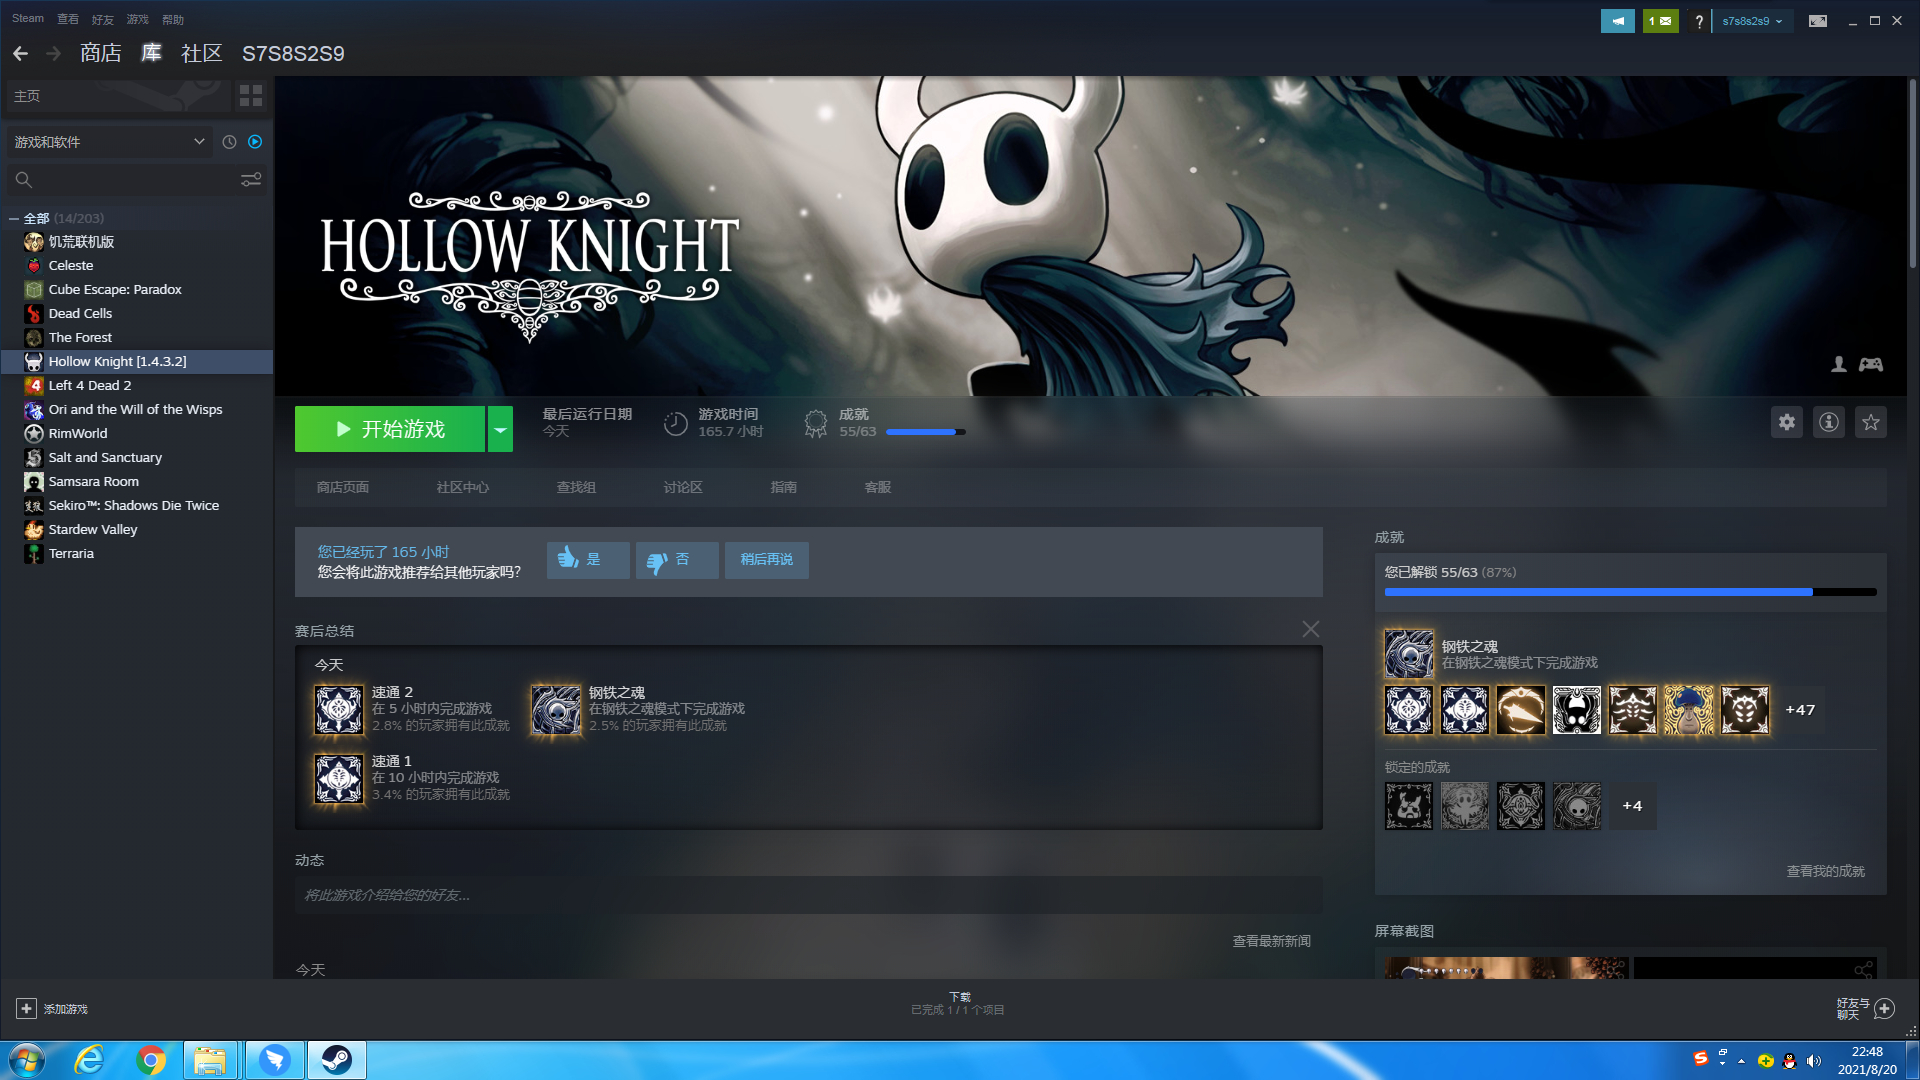Click the controller support icon
Image resolution: width=1920 pixels, height=1080 pixels.
click(1871, 365)
